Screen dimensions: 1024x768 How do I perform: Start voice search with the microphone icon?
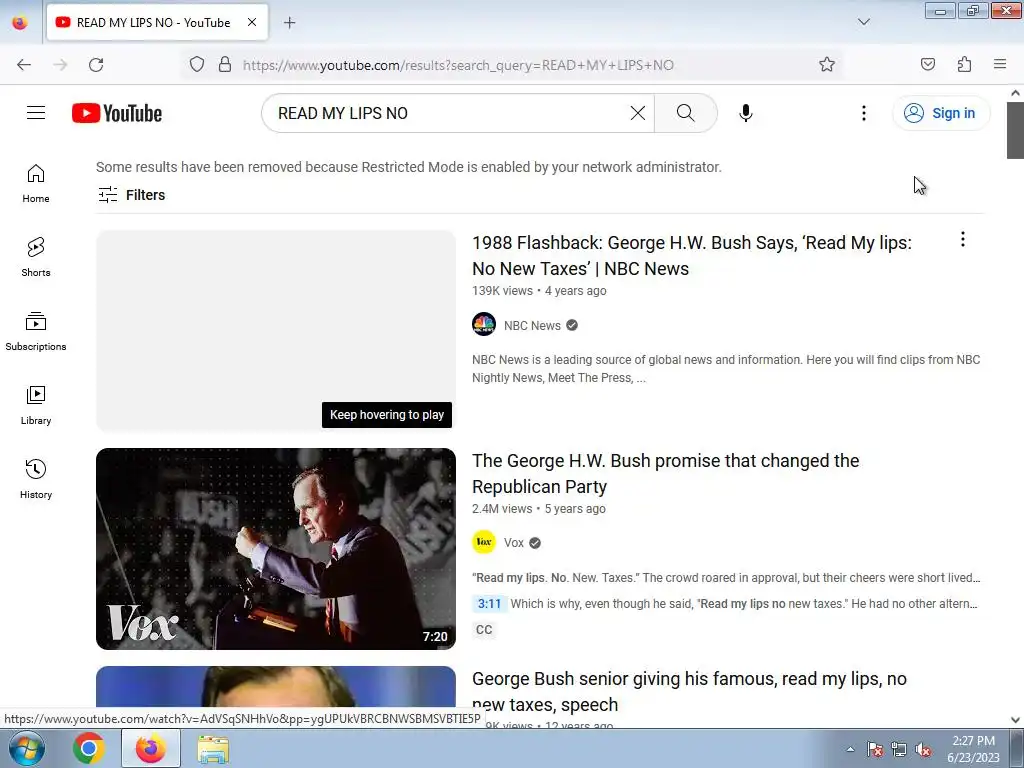pos(745,113)
